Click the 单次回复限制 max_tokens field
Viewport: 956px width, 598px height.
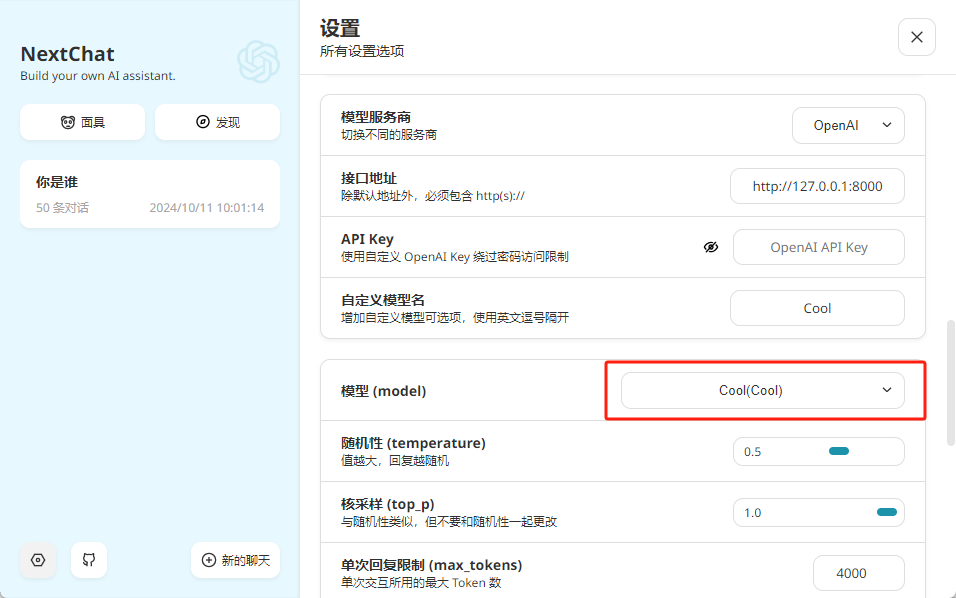[858, 573]
